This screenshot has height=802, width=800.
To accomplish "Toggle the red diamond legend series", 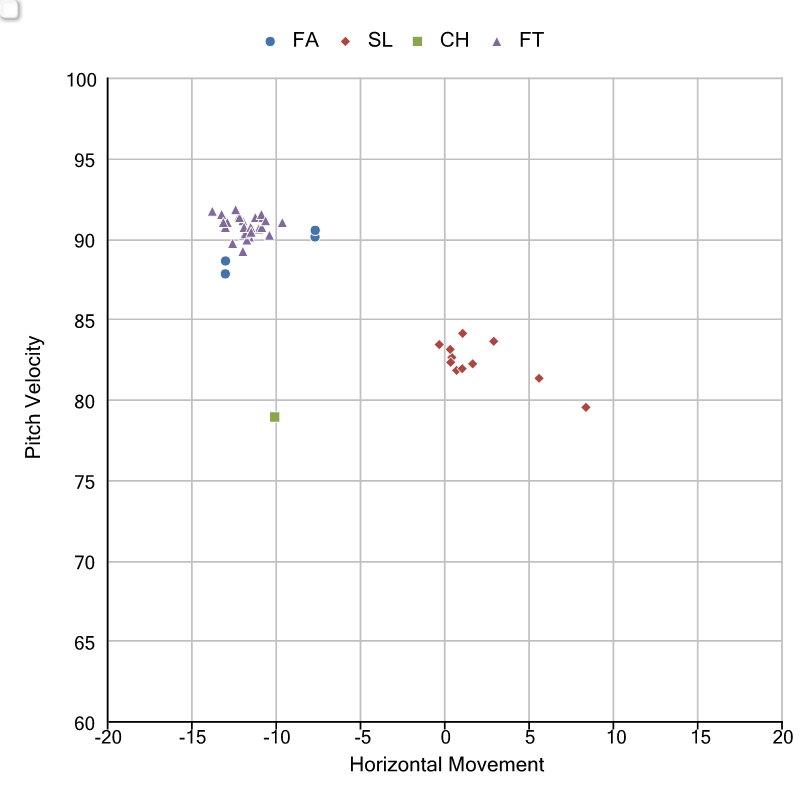I will pyautogui.click(x=345, y=41).
